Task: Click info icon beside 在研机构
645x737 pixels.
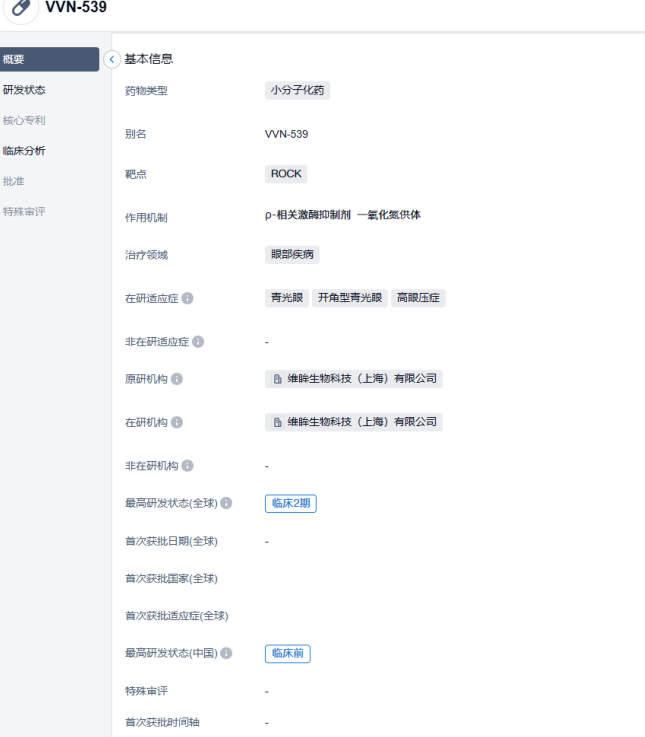Action: [x=177, y=423]
